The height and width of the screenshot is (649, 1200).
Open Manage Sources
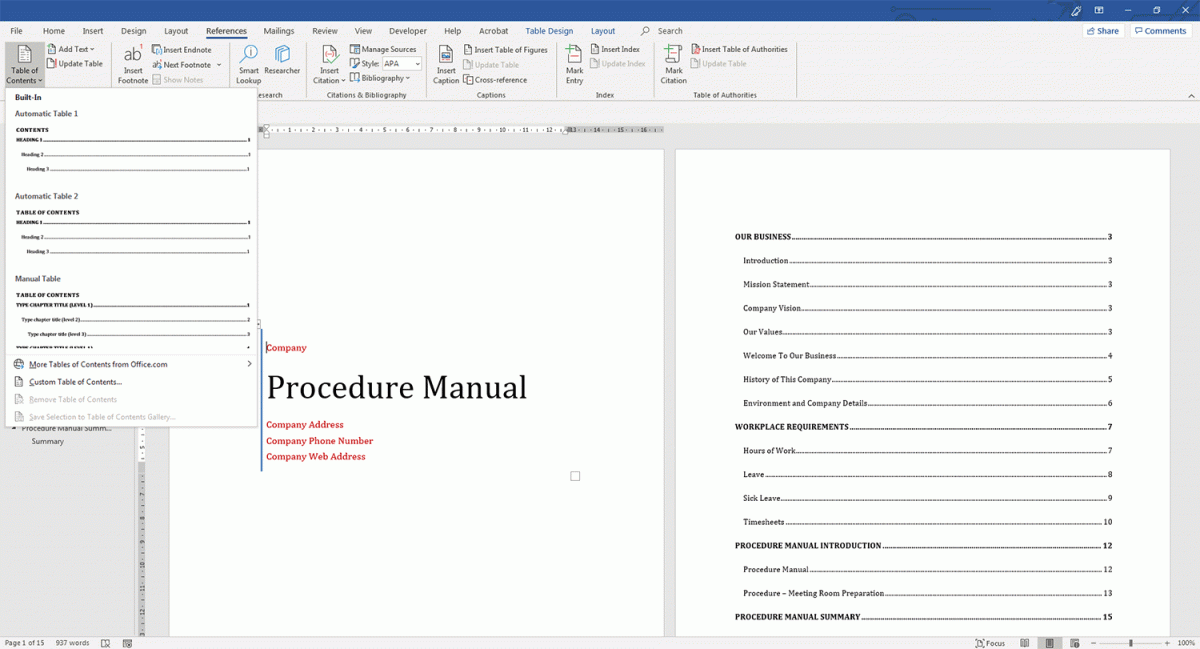383,49
